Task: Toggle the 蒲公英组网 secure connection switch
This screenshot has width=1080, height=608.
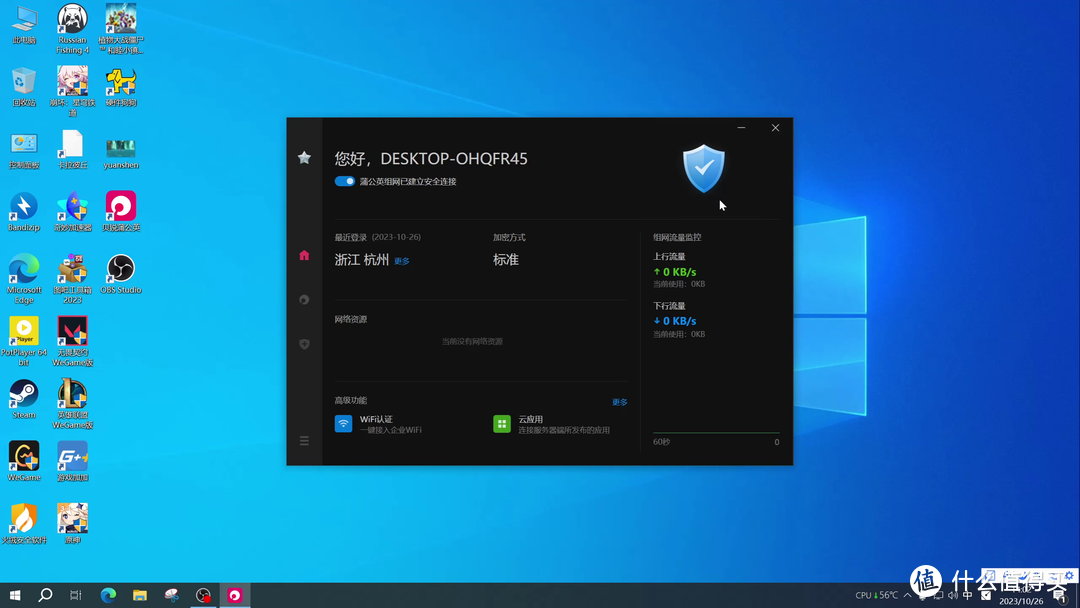Action: (345, 181)
